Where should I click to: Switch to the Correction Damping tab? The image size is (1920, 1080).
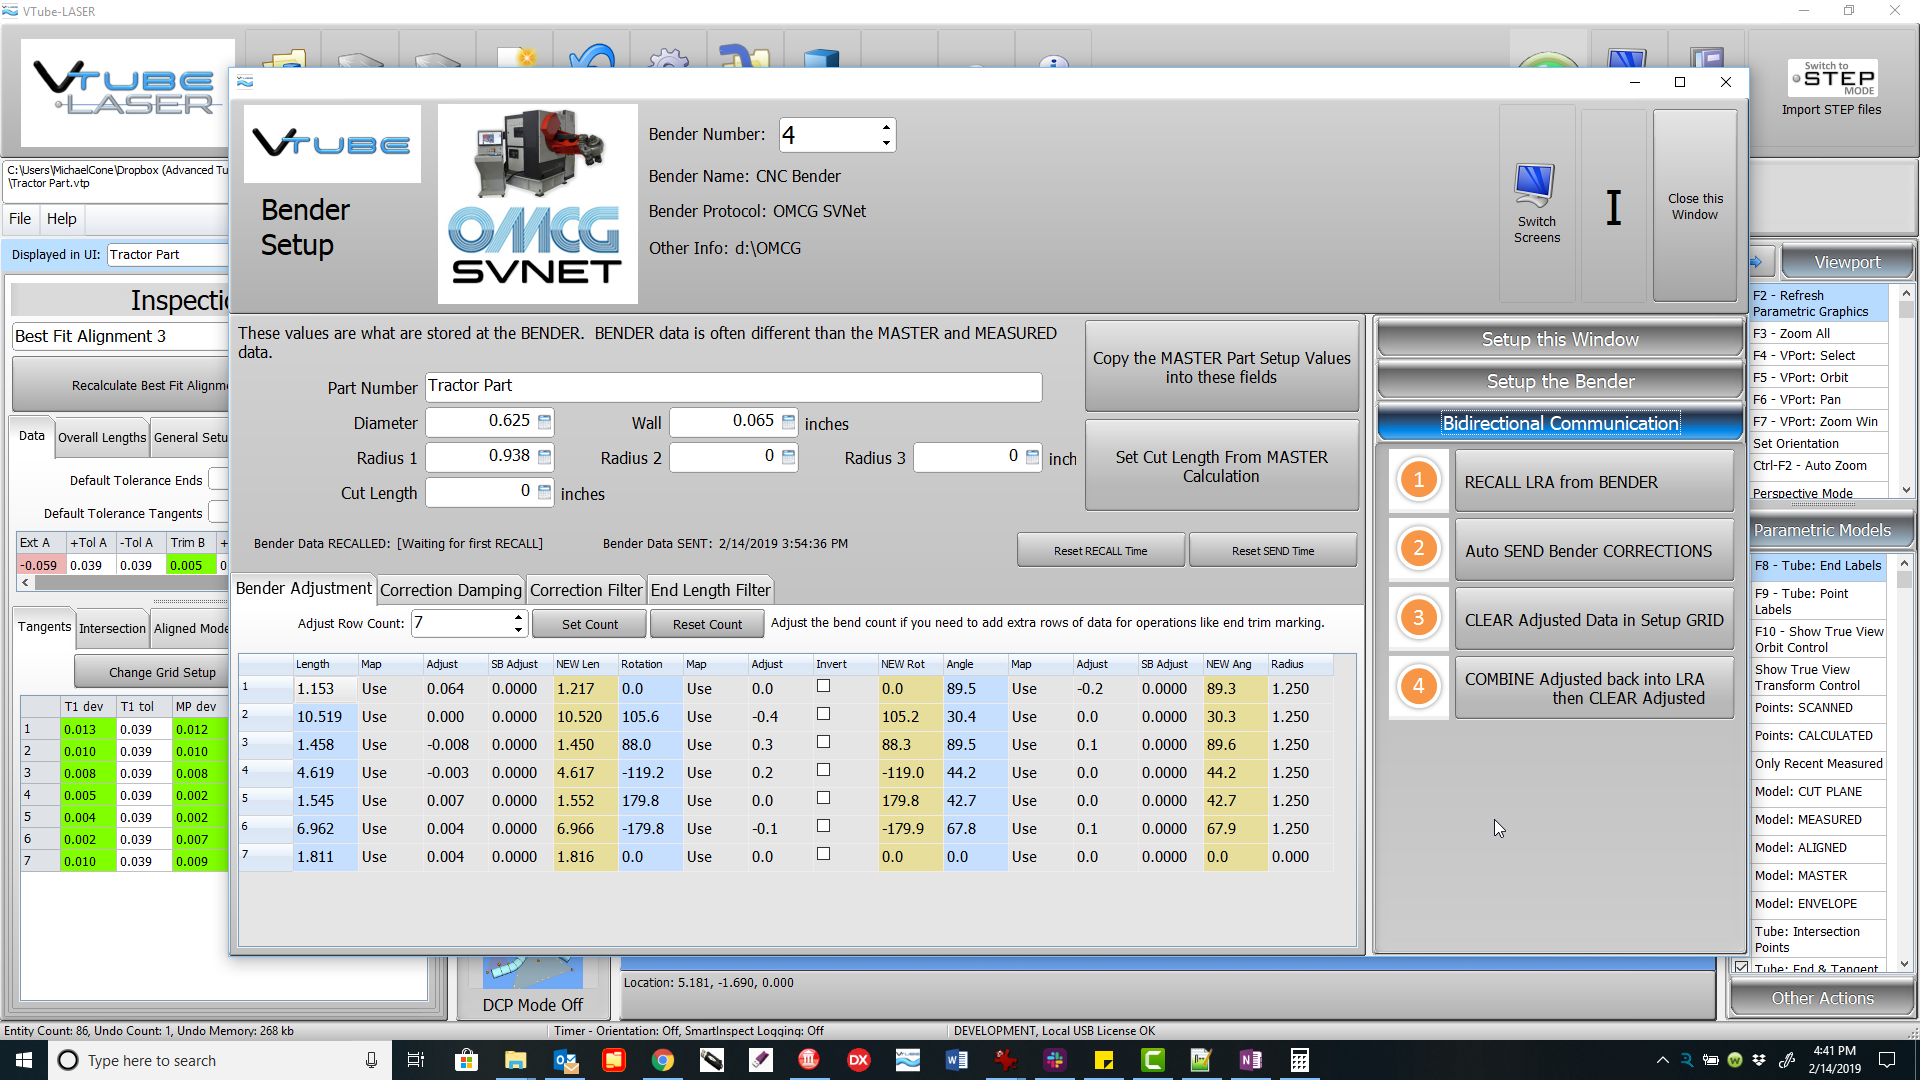[x=450, y=590]
